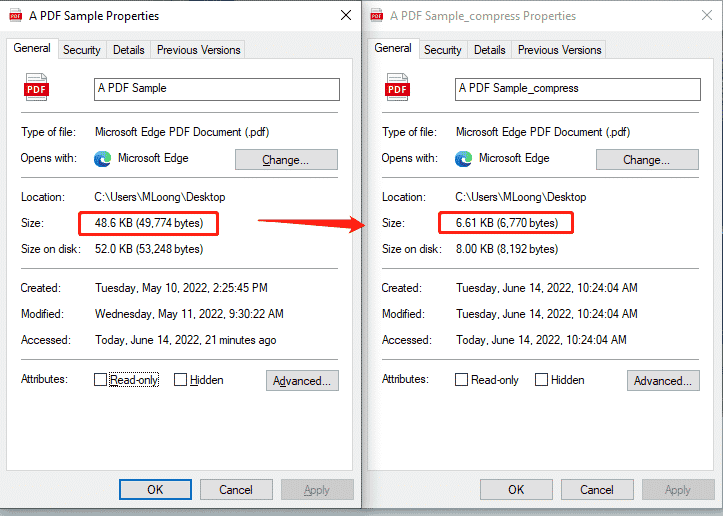The image size is (723, 516).
Task: Click OK in A PDF Sample_compress dialog
Action: click(x=516, y=490)
